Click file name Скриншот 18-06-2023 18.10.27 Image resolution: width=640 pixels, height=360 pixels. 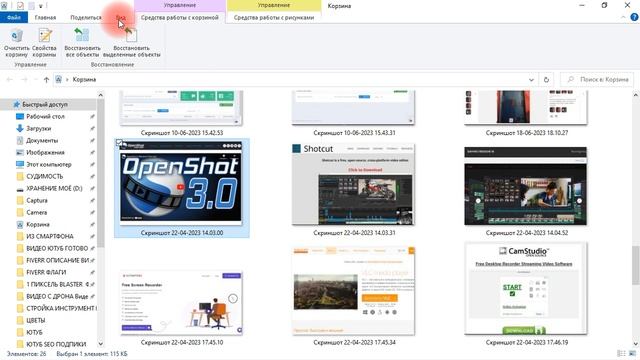[527, 133]
